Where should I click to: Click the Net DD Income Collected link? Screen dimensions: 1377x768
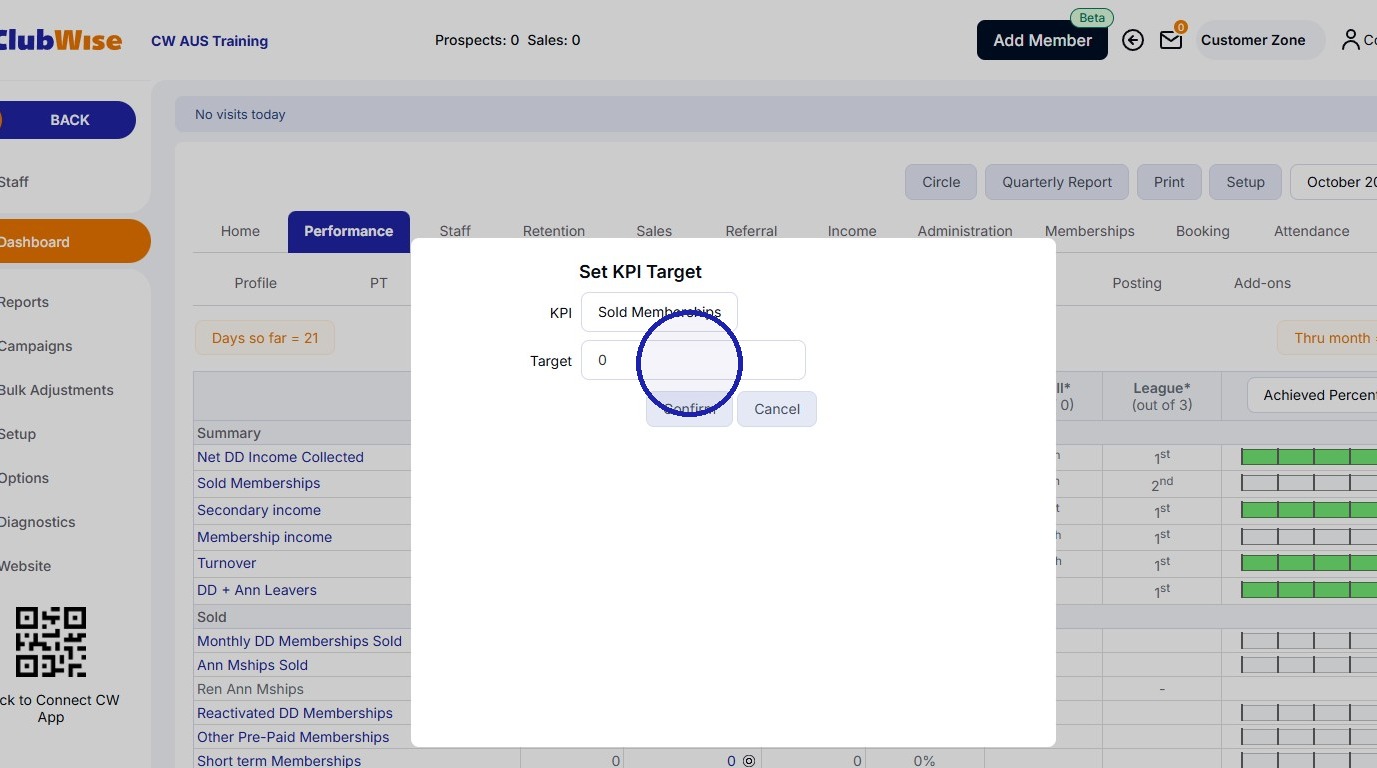click(x=280, y=457)
